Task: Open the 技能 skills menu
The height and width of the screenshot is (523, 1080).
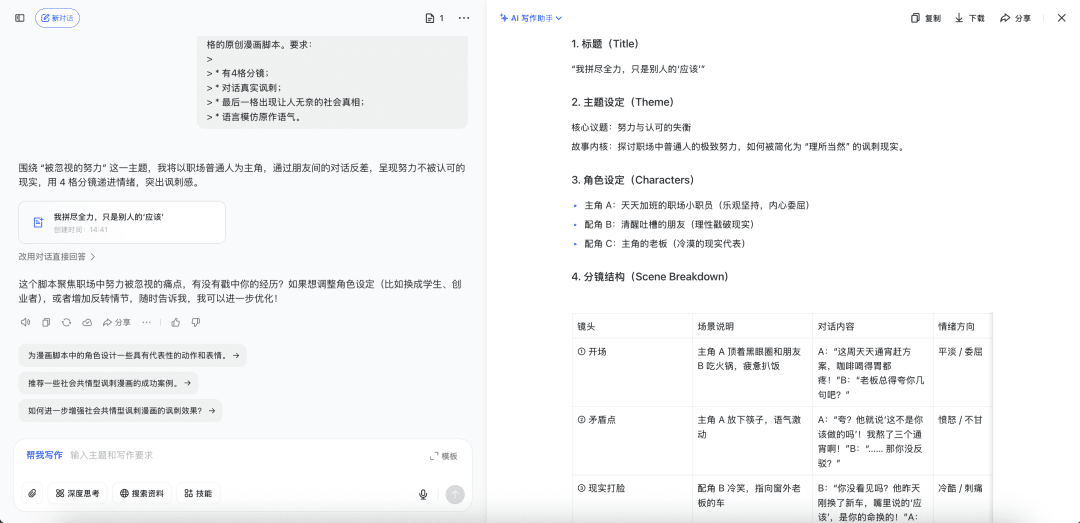Action: (x=198, y=494)
